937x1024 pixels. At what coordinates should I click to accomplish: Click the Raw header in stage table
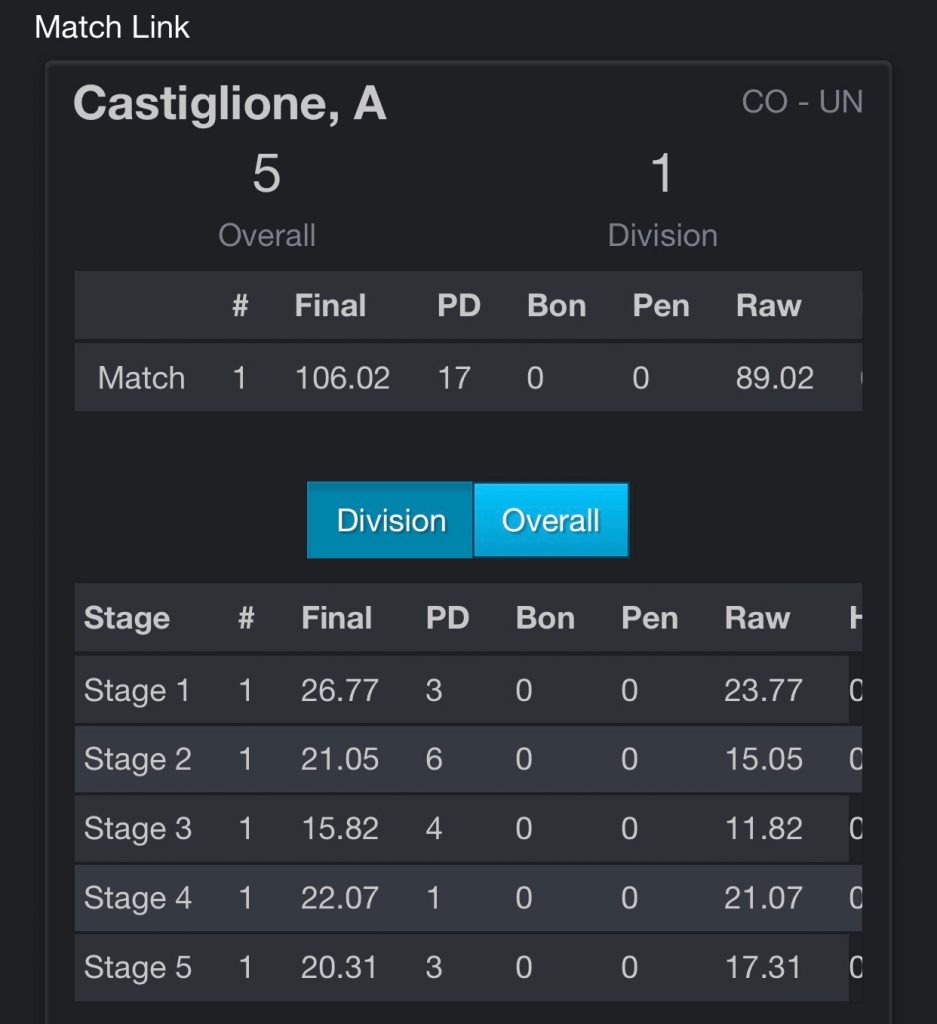(757, 618)
